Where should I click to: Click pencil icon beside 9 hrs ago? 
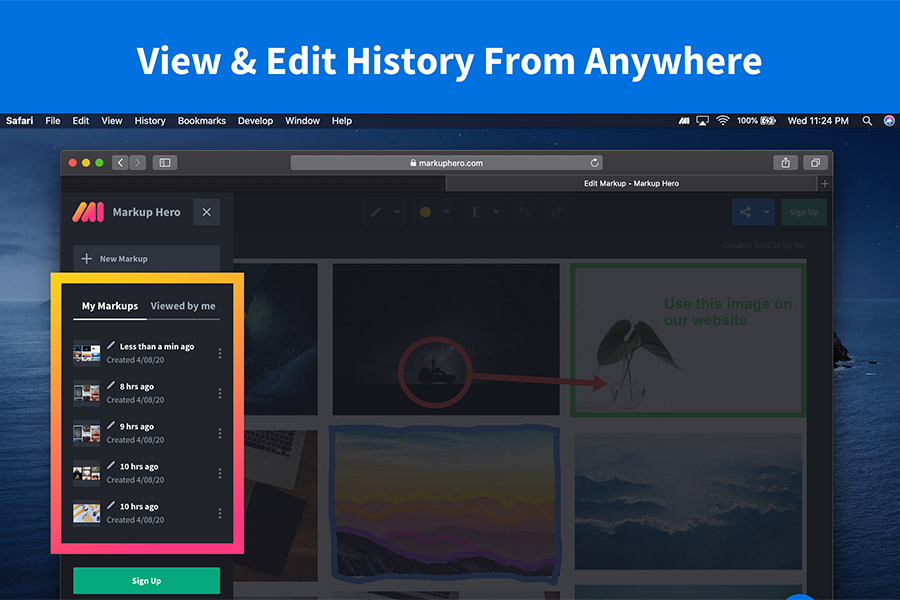(111, 425)
